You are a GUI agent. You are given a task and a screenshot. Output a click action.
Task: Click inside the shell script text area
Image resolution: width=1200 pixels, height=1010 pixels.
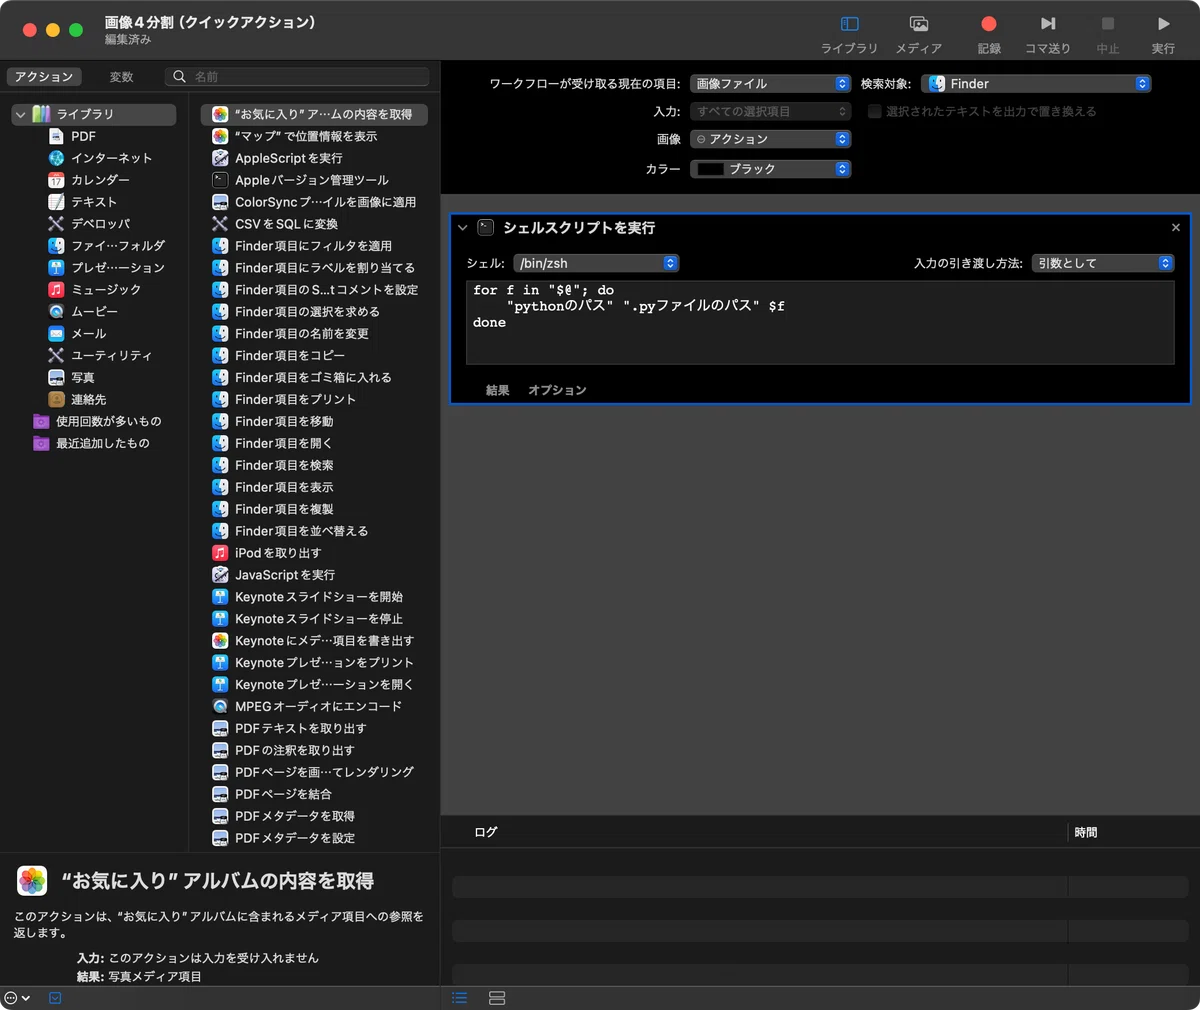pyautogui.click(x=820, y=323)
